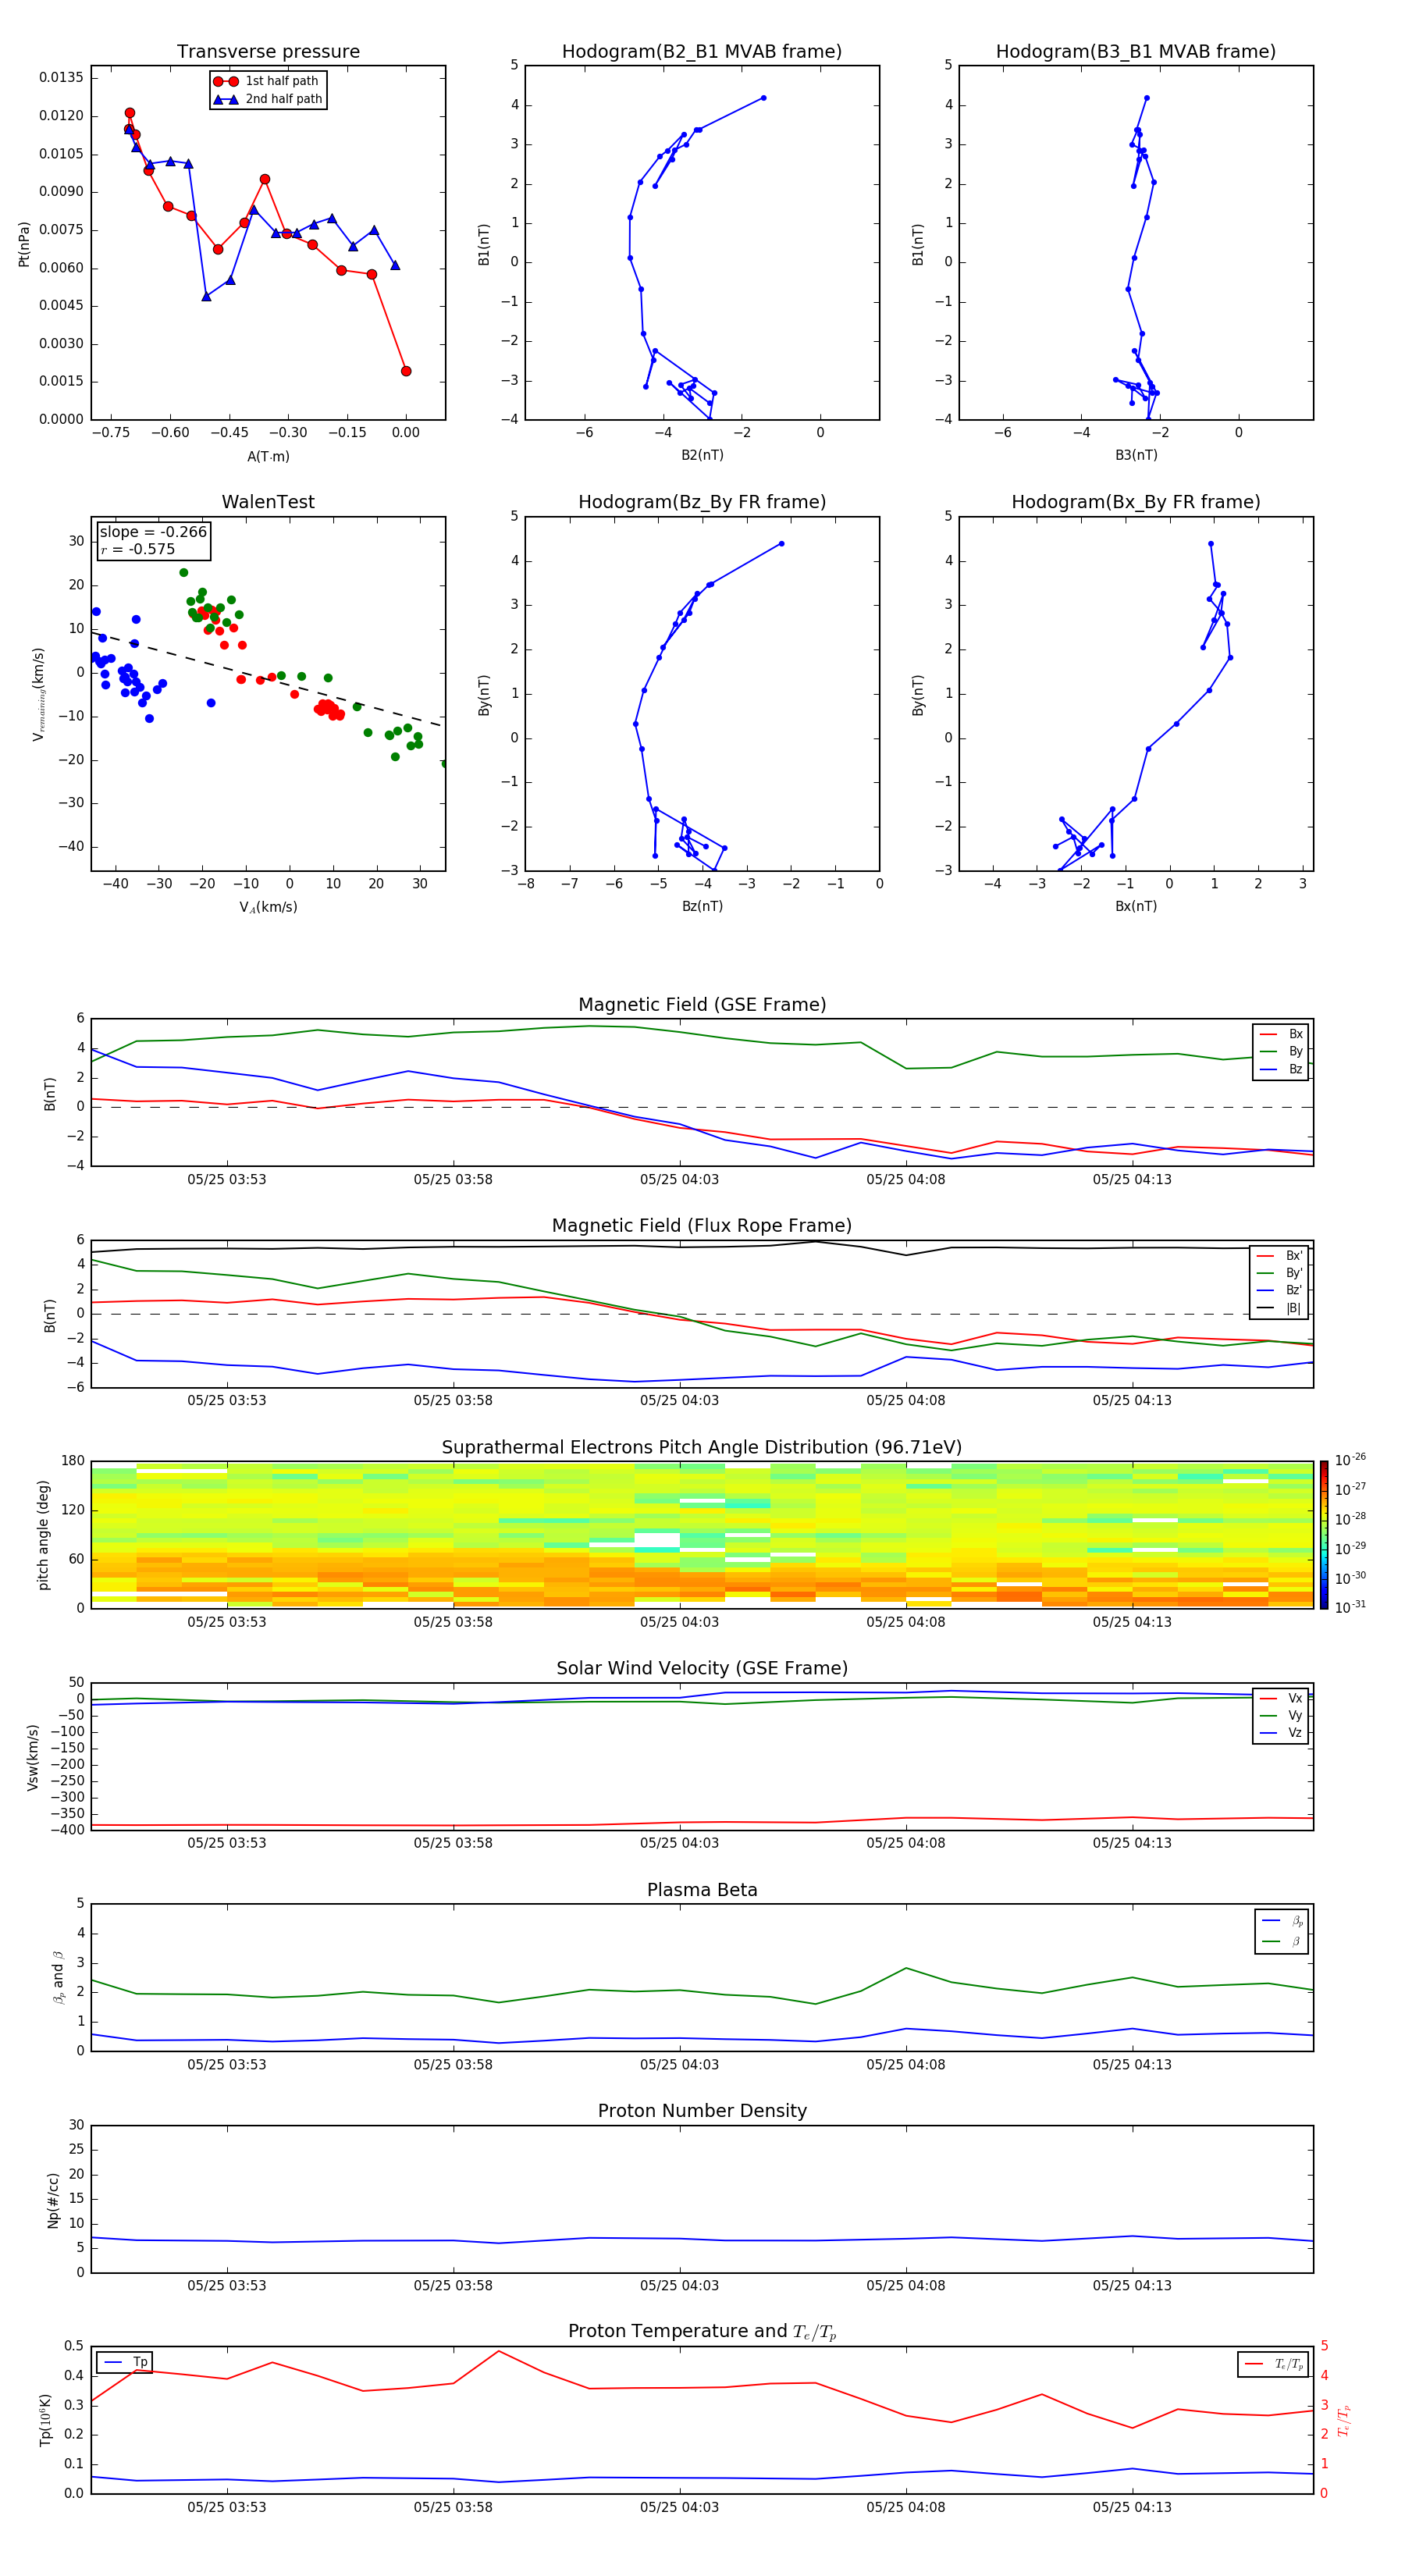Click the blue βp legend entry in Plasma Beta
Image resolution: width=1405 pixels, height=2576 pixels.
point(1282,1921)
